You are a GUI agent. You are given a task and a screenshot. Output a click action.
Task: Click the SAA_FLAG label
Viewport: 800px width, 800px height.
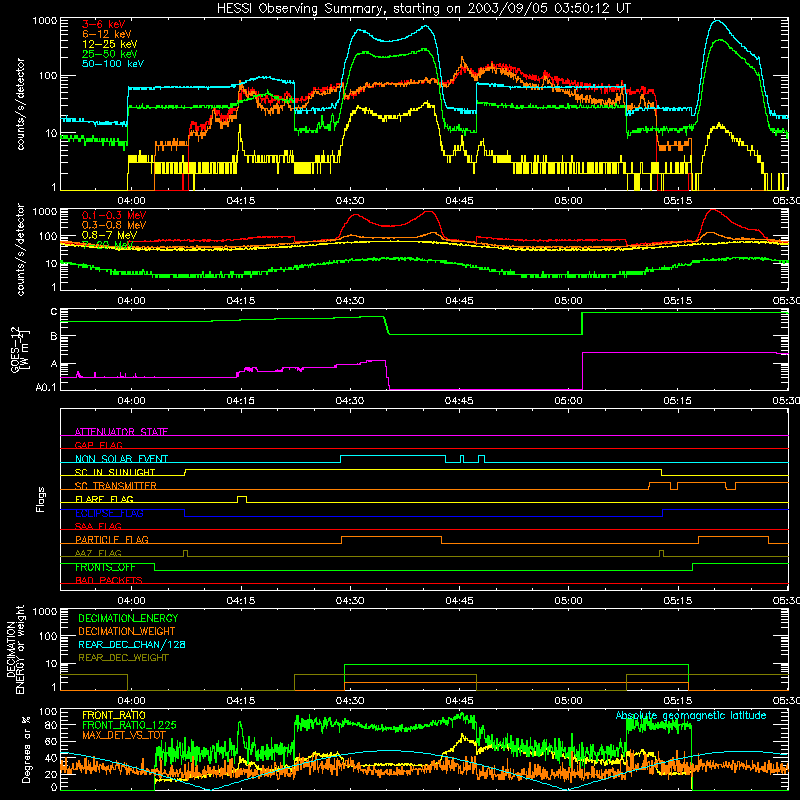(98, 526)
